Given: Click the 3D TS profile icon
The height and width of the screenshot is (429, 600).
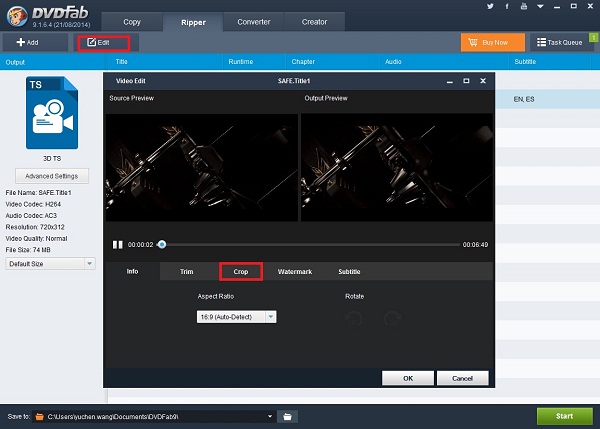Looking at the screenshot, I should click(52, 113).
